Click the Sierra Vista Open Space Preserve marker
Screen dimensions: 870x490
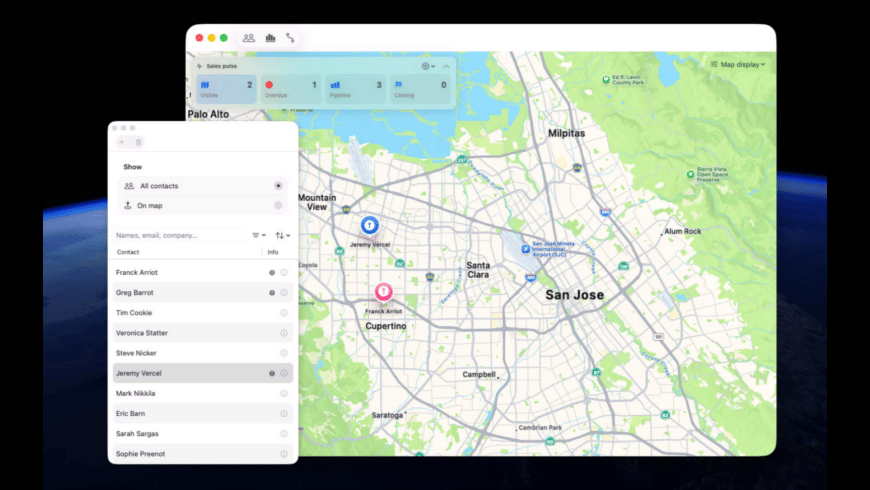coord(690,174)
